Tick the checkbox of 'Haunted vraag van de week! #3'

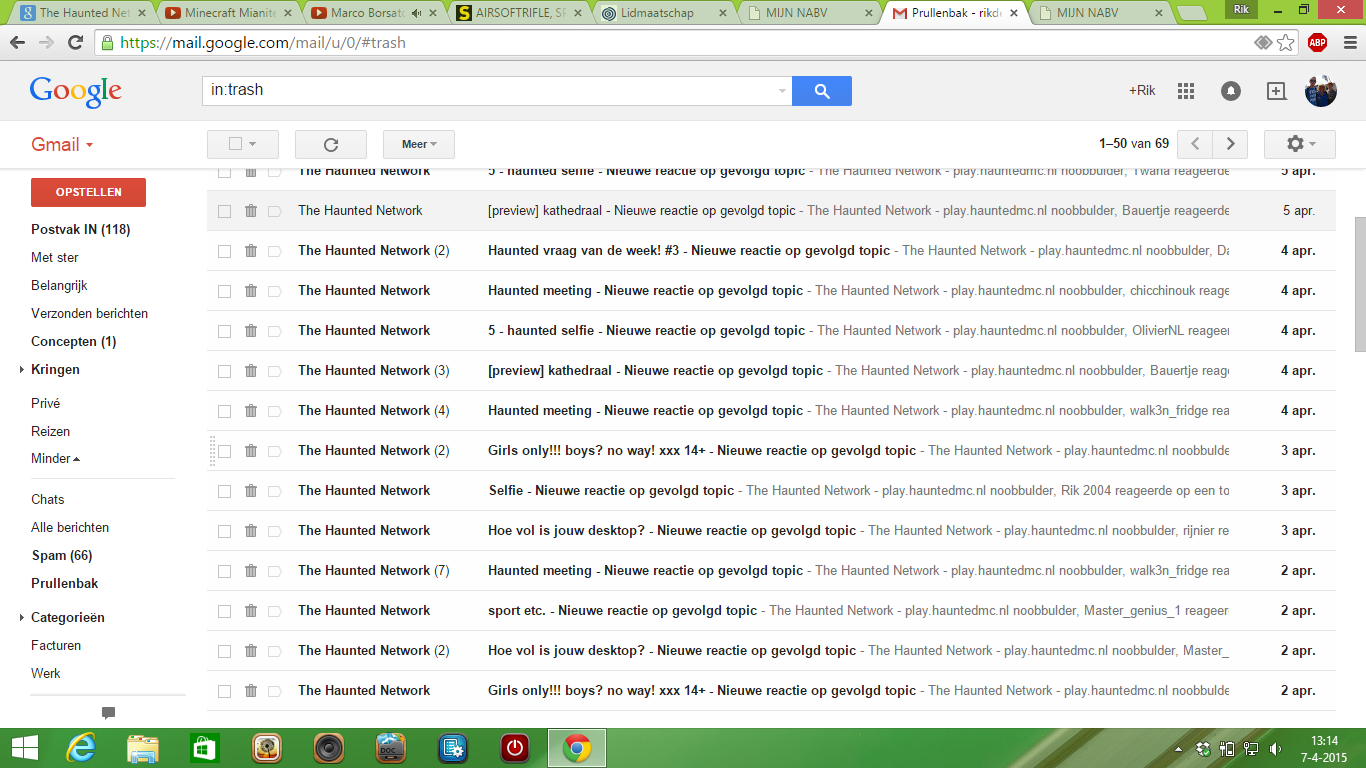224,251
